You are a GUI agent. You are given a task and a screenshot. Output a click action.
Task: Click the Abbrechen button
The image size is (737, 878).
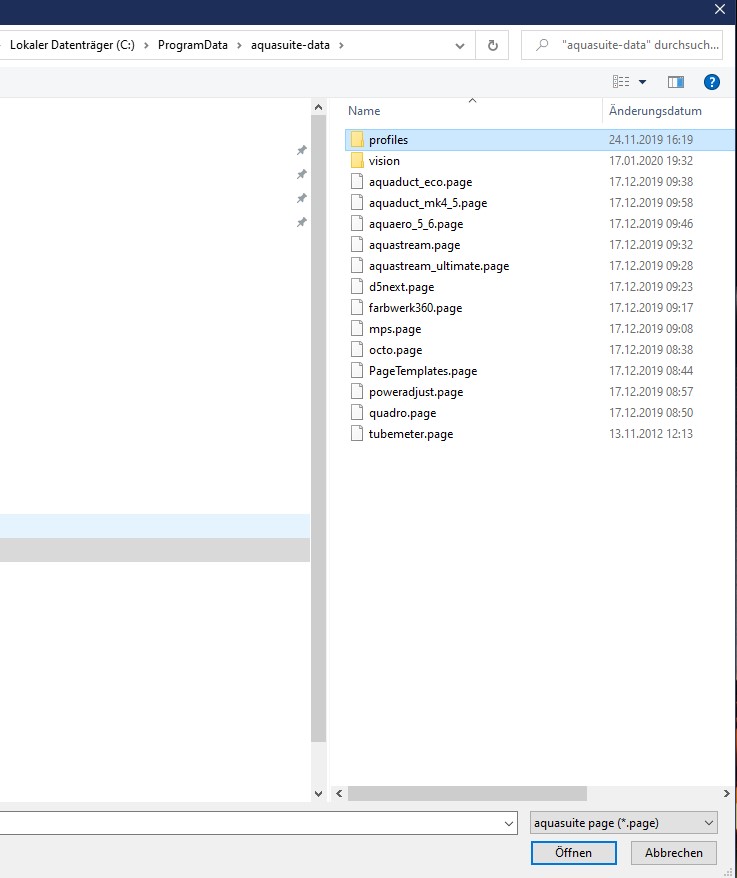click(673, 853)
